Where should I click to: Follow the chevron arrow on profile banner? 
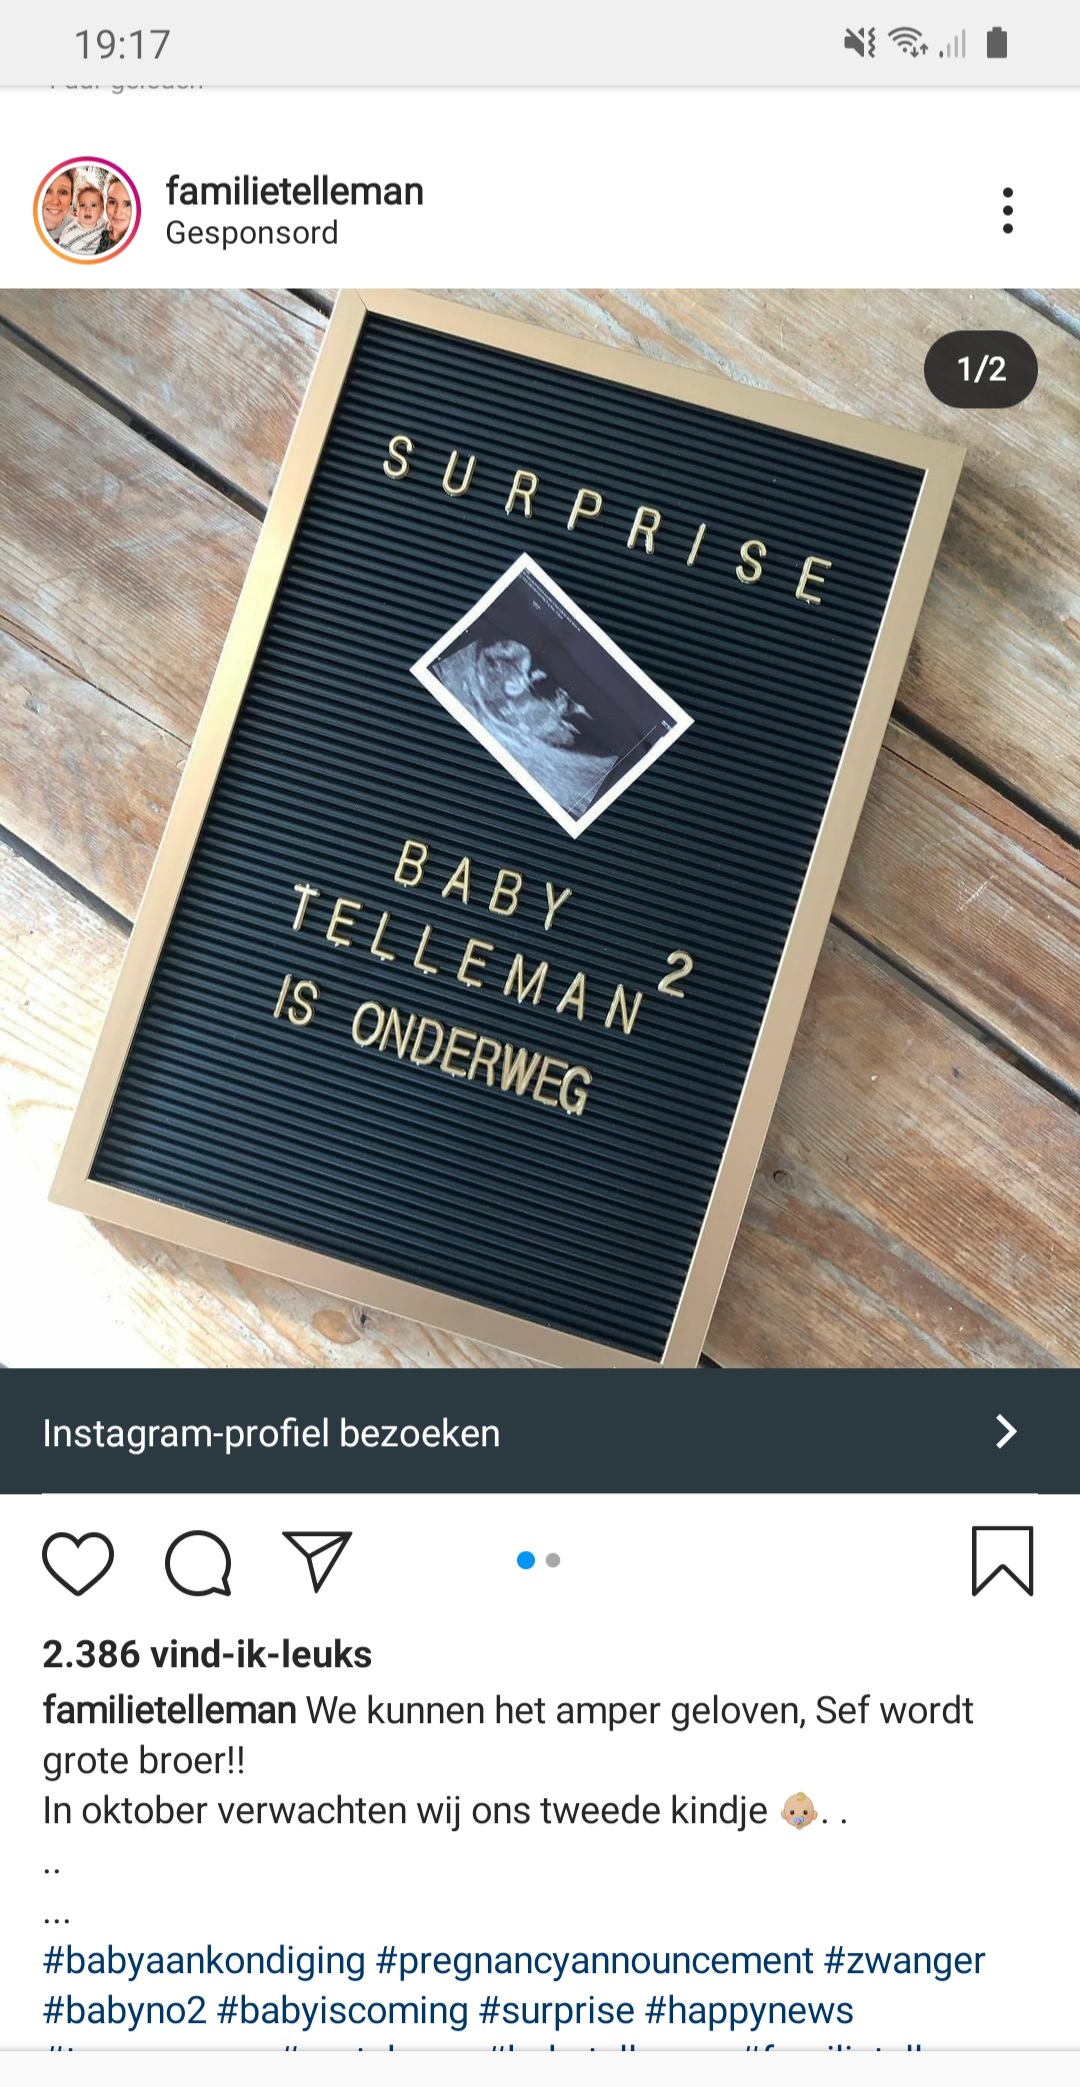[1006, 1432]
